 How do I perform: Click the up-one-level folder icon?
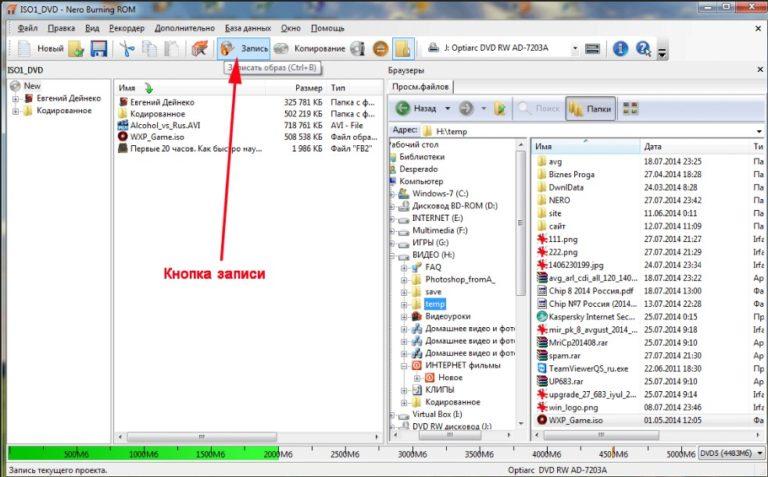coord(500,108)
